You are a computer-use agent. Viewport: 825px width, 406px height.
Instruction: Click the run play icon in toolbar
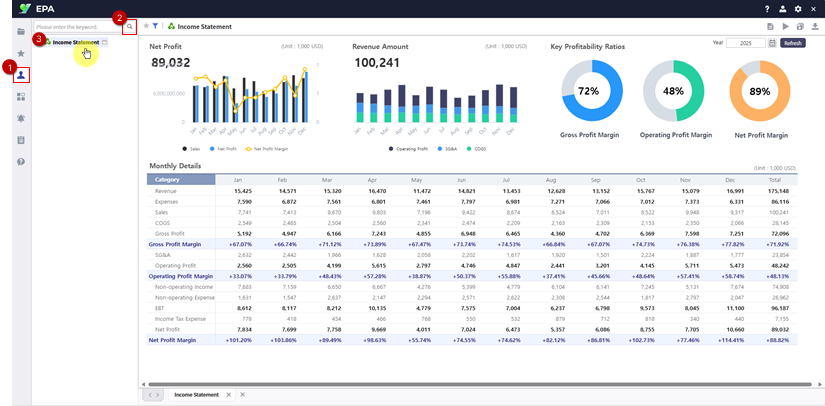tap(785, 26)
